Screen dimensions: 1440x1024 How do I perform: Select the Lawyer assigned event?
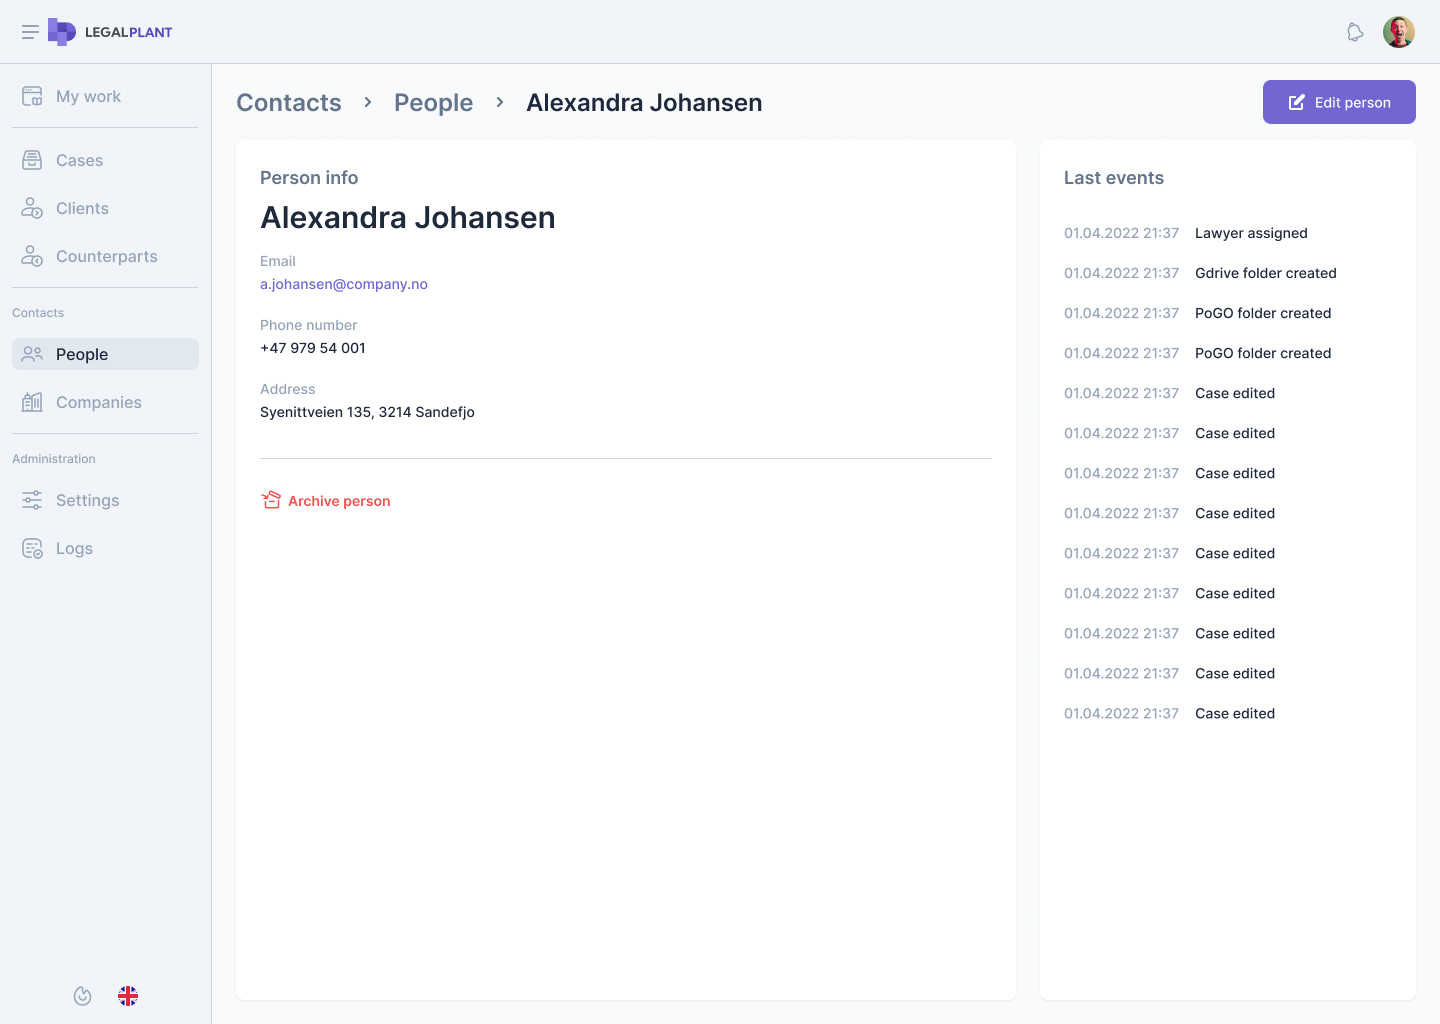pos(1251,233)
